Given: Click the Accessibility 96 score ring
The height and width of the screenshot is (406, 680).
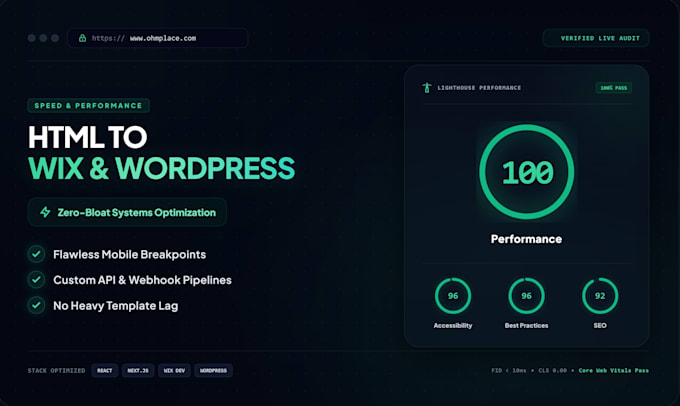Looking at the screenshot, I should (x=453, y=296).
